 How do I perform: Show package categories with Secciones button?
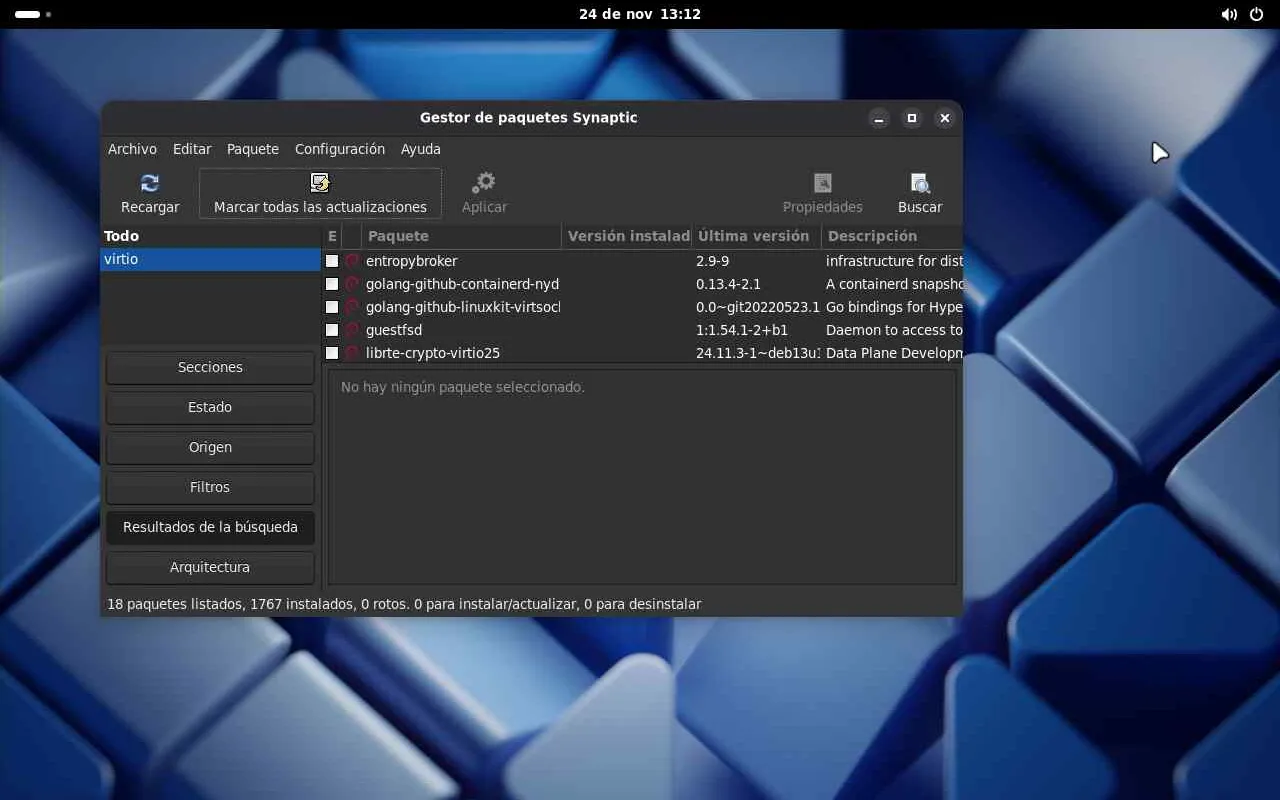(x=210, y=367)
